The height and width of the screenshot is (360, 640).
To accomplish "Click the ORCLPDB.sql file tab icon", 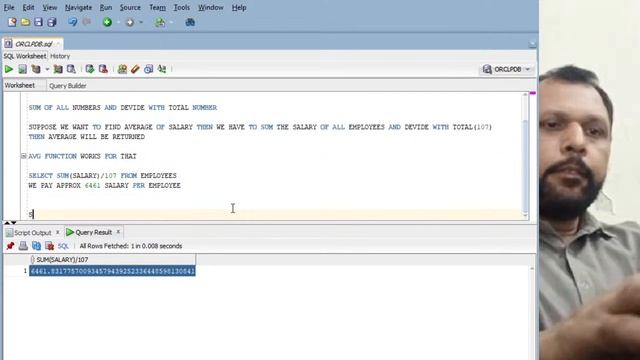I will [x=8, y=43].
